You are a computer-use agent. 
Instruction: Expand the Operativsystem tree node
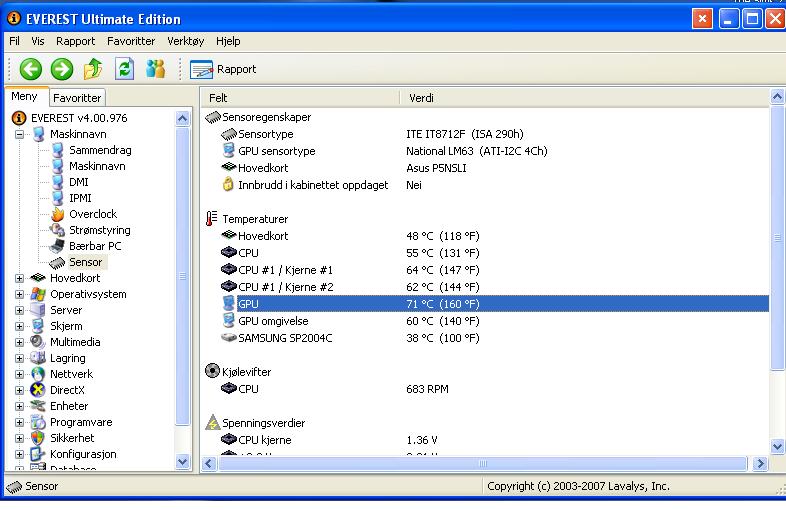[x=19, y=294]
